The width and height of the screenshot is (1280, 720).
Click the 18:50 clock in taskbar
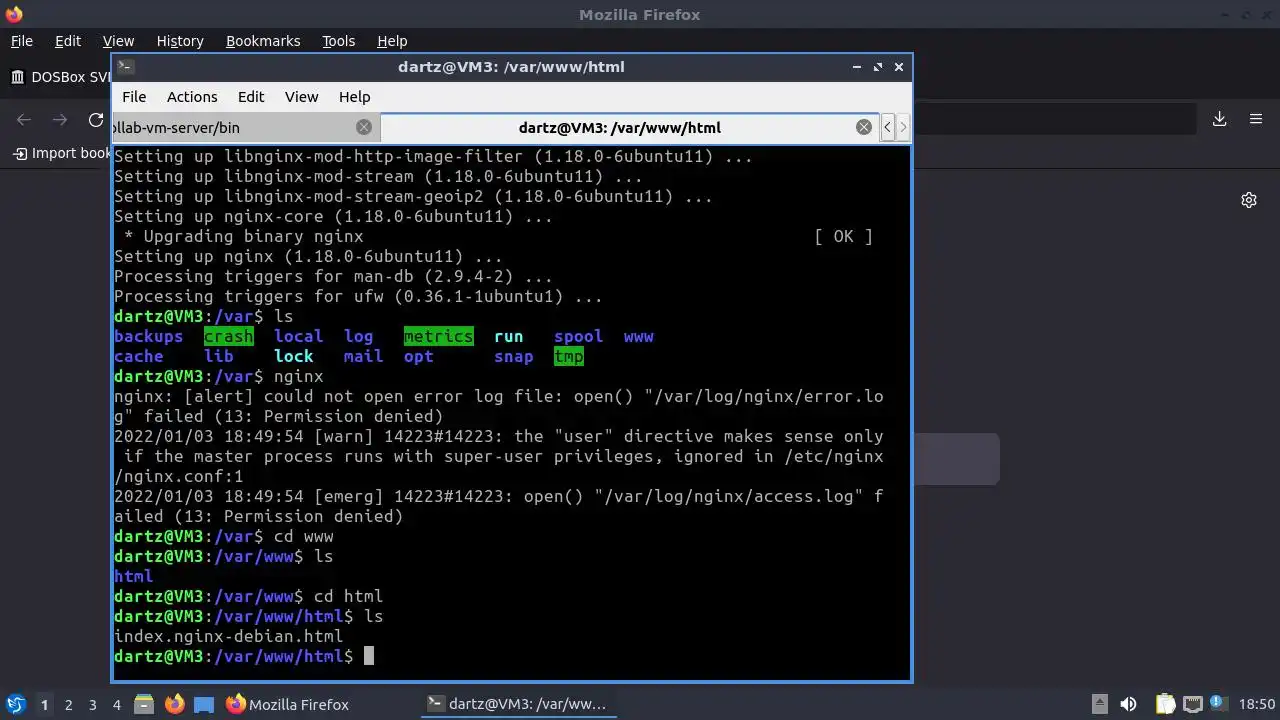pyautogui.click(x=1257, y=704)
